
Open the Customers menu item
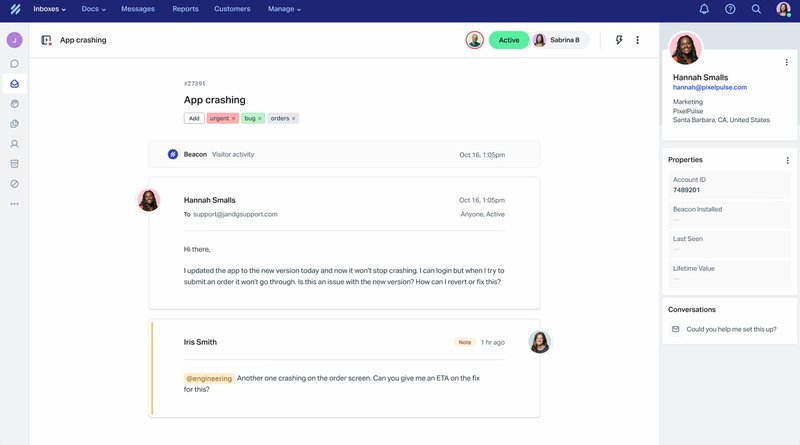[232, 9]
